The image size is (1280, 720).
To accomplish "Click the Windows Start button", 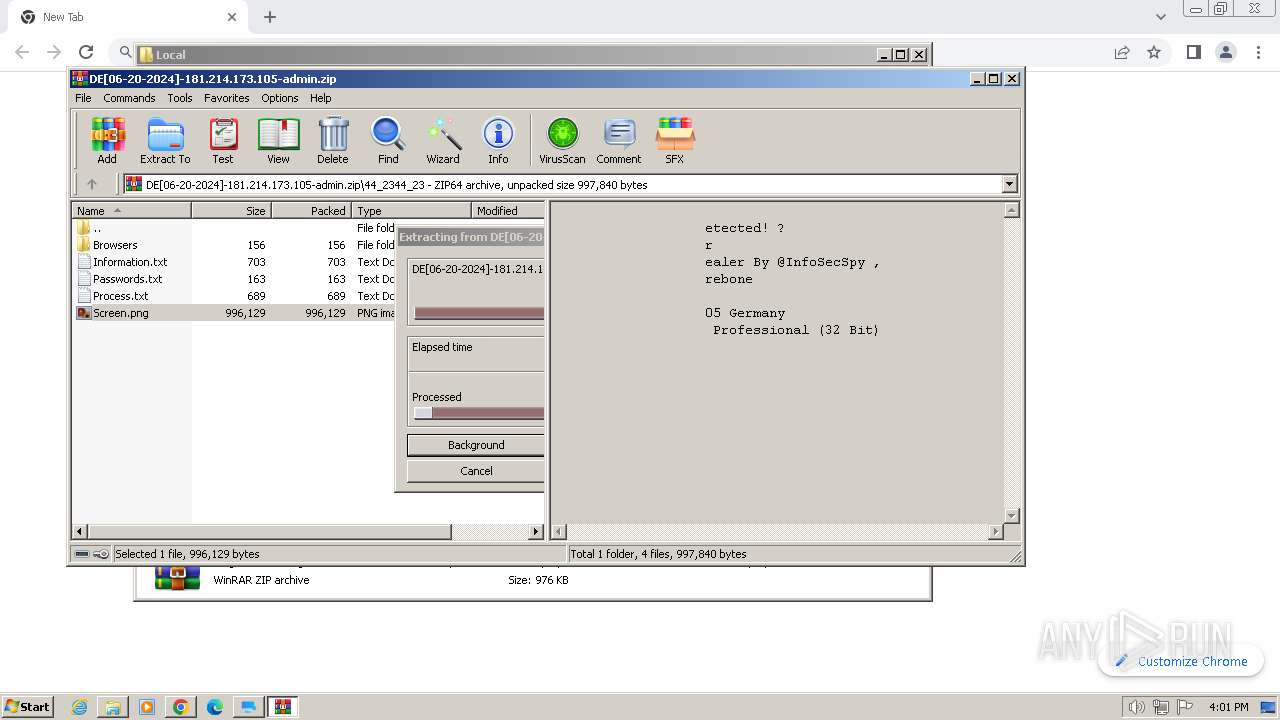I will point(27,706).
